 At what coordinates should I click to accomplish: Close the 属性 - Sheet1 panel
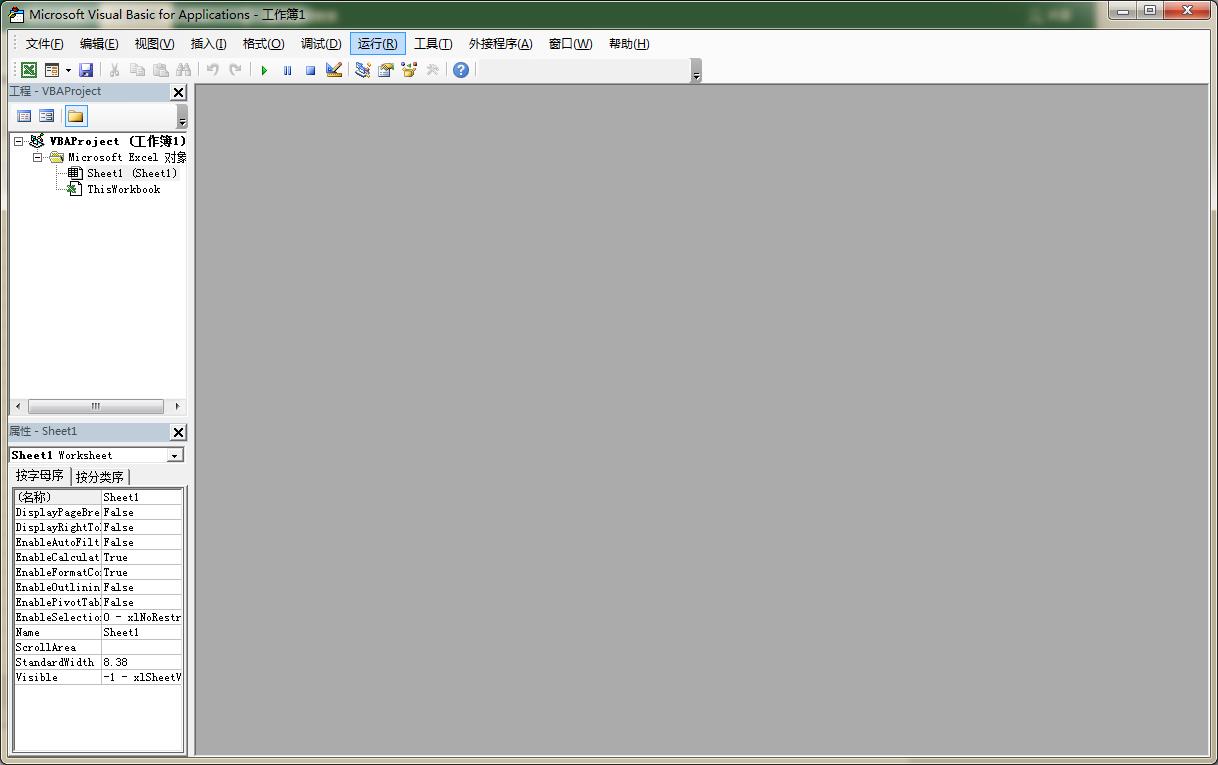[179, 432]
